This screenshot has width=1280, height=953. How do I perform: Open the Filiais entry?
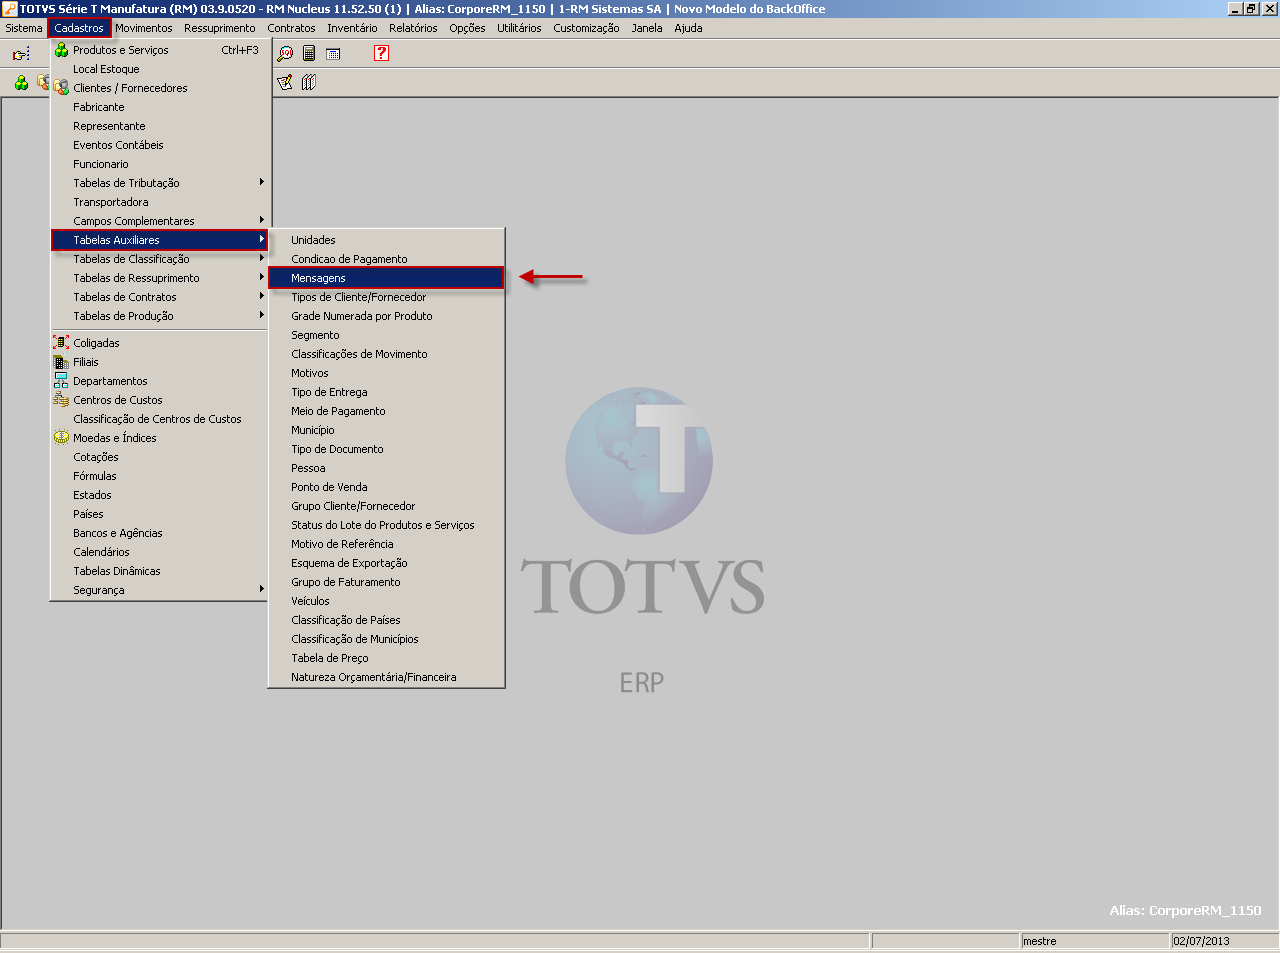click(161, 362)
